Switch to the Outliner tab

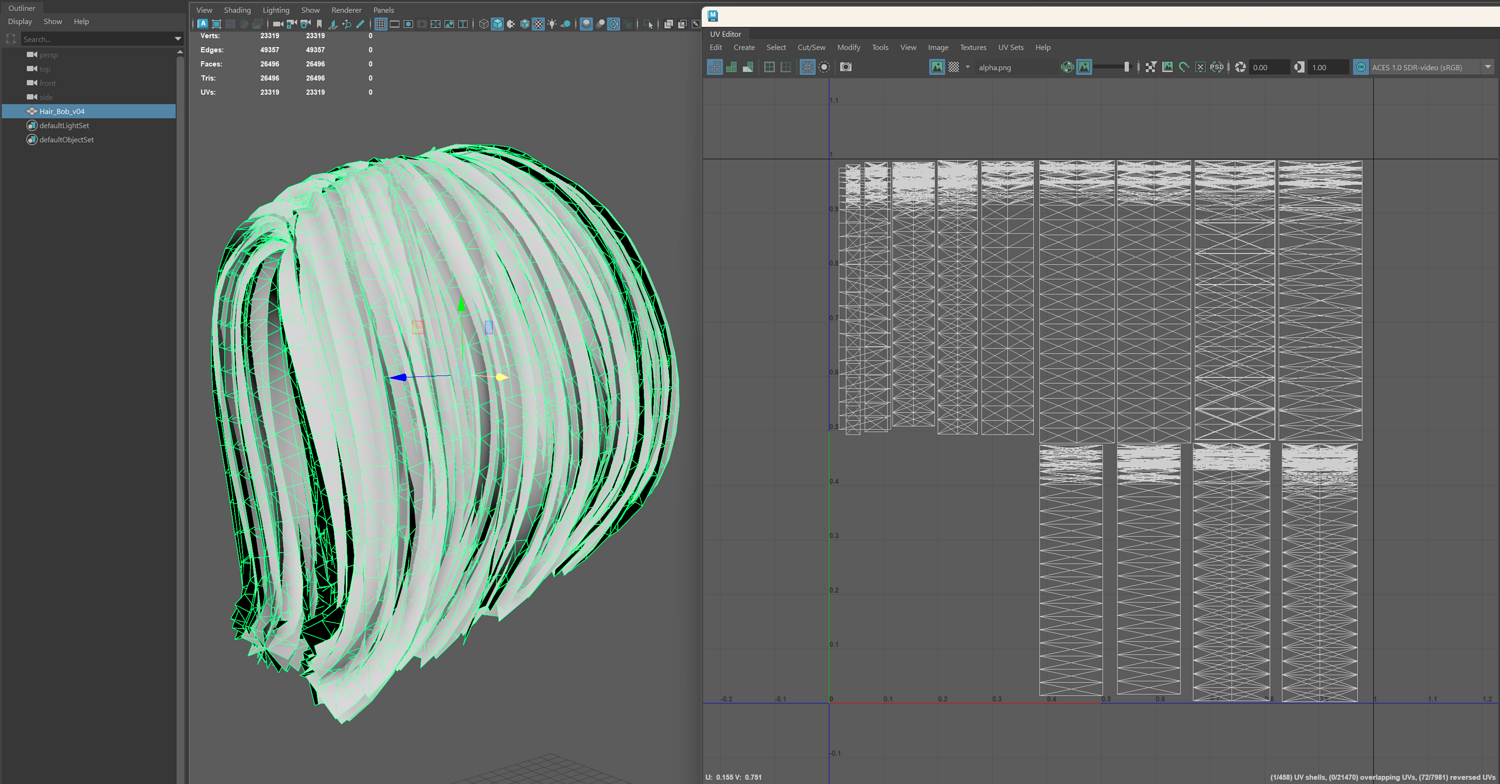click(22, 8)
